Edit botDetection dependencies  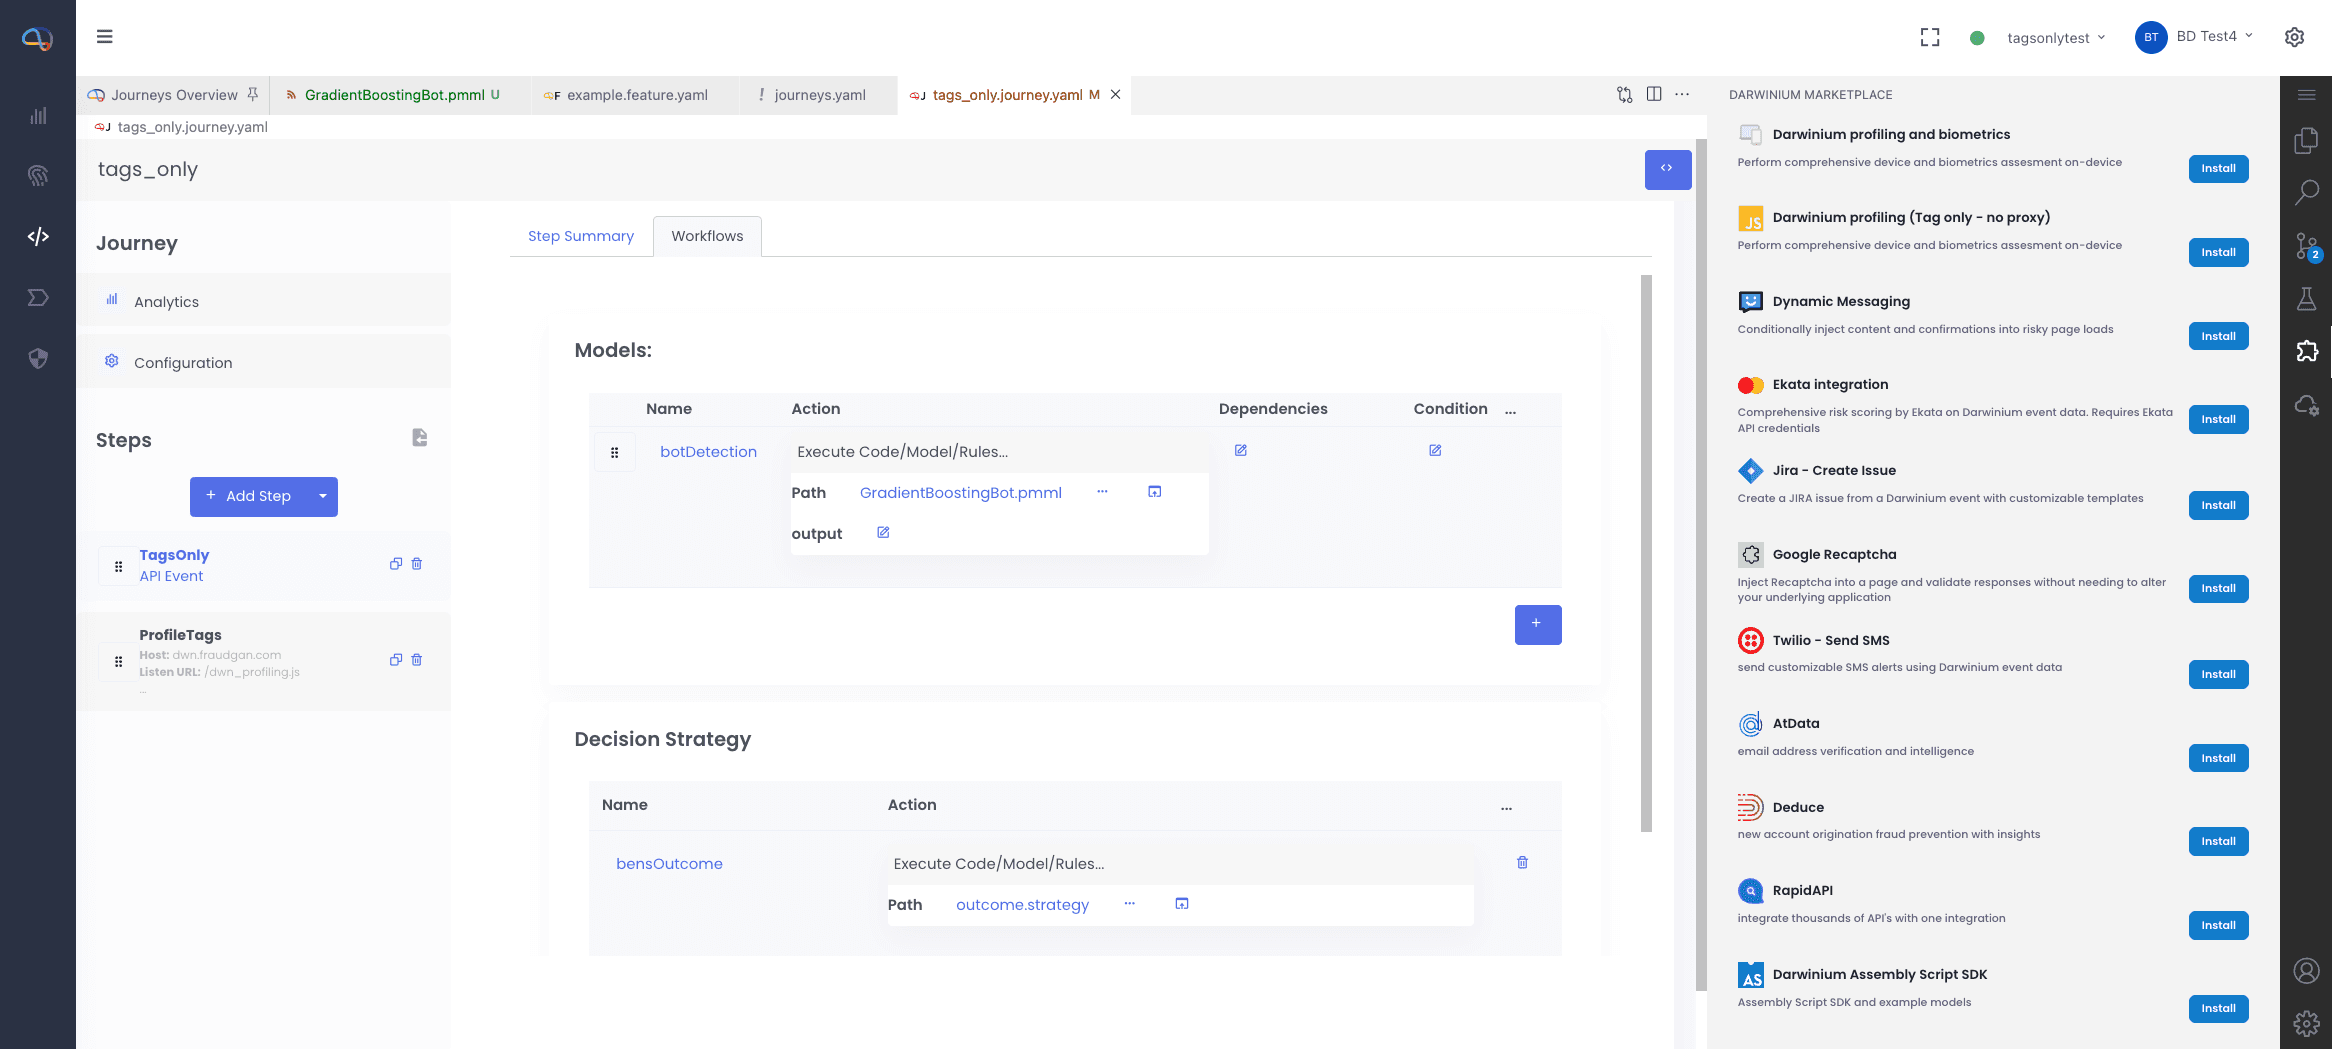pyautogui.click(x=1240, y=451)
